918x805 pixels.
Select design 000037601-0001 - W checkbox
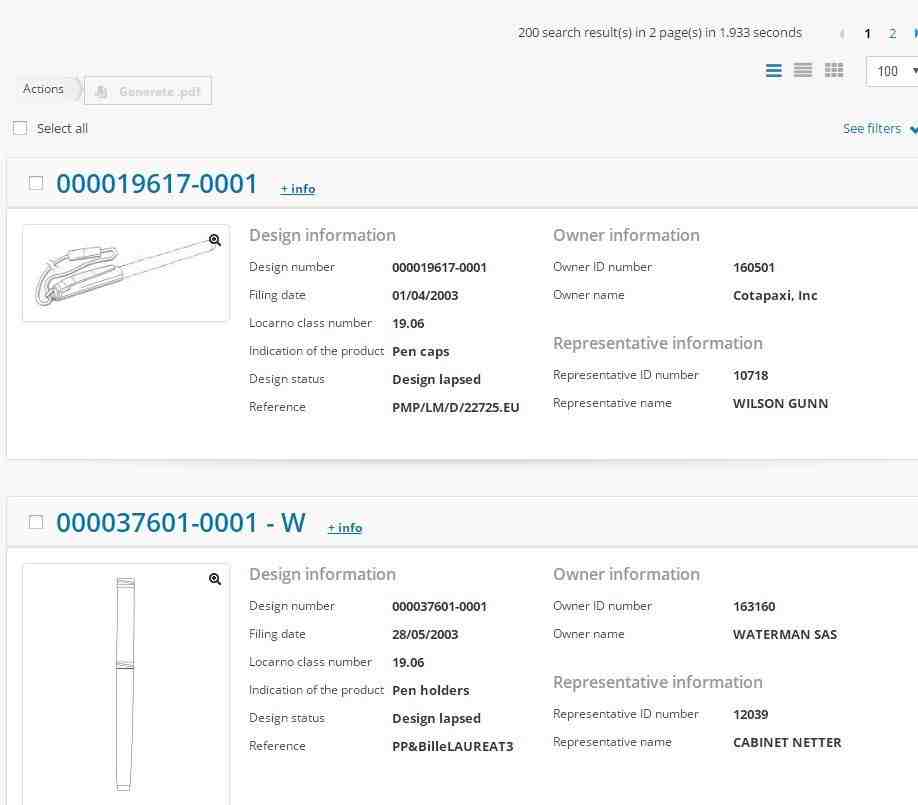(36, 522)
